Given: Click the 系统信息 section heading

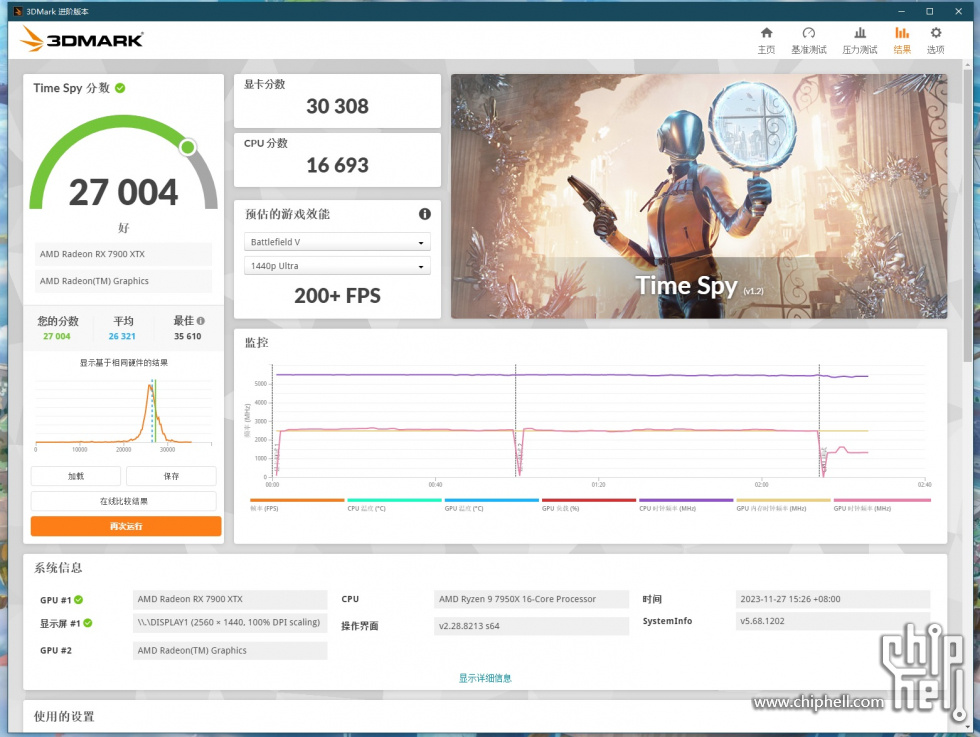Looking at the screenshot, I should (58, 568).
